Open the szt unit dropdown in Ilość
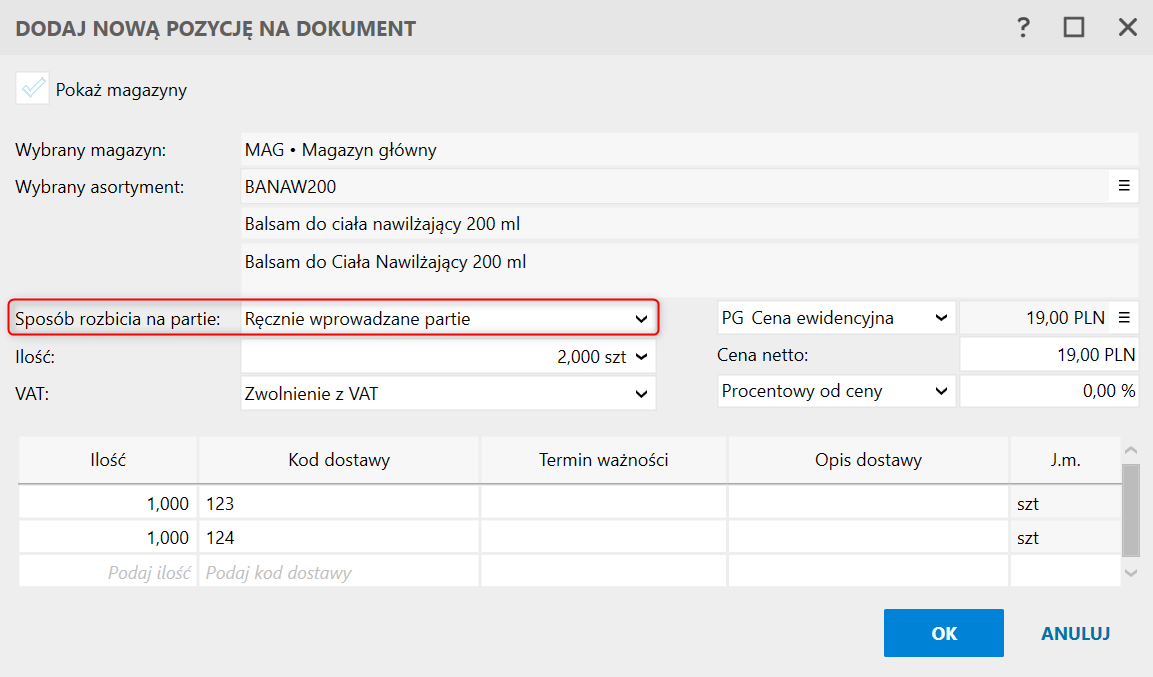 pos(640,355)
